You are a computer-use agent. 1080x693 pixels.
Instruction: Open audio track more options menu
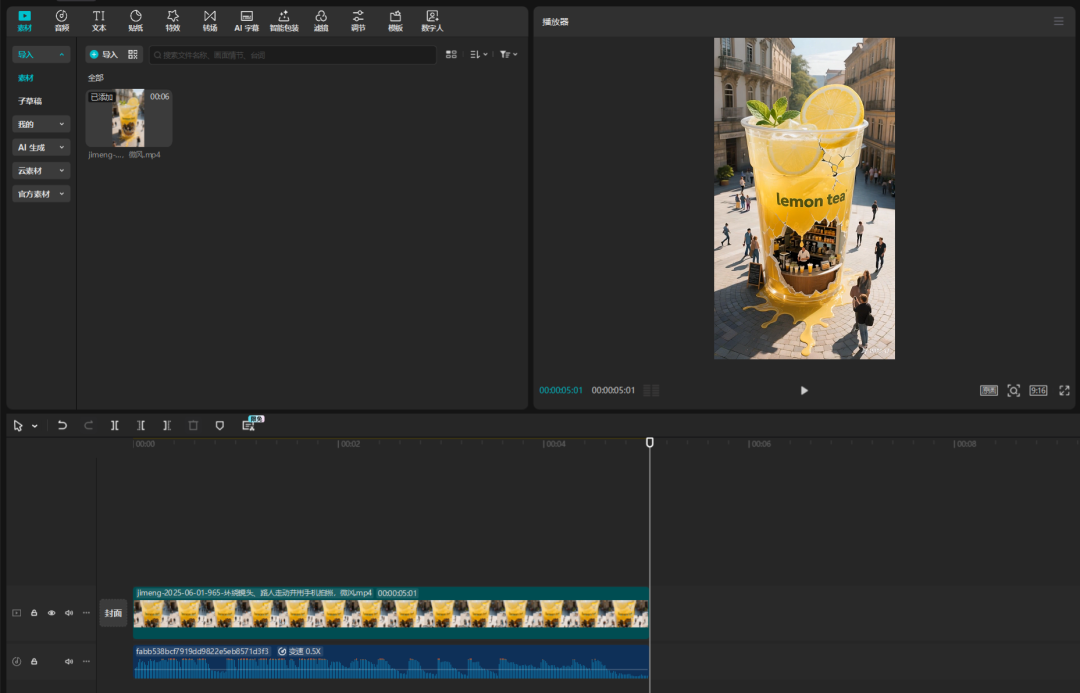[x=86, y=661]
